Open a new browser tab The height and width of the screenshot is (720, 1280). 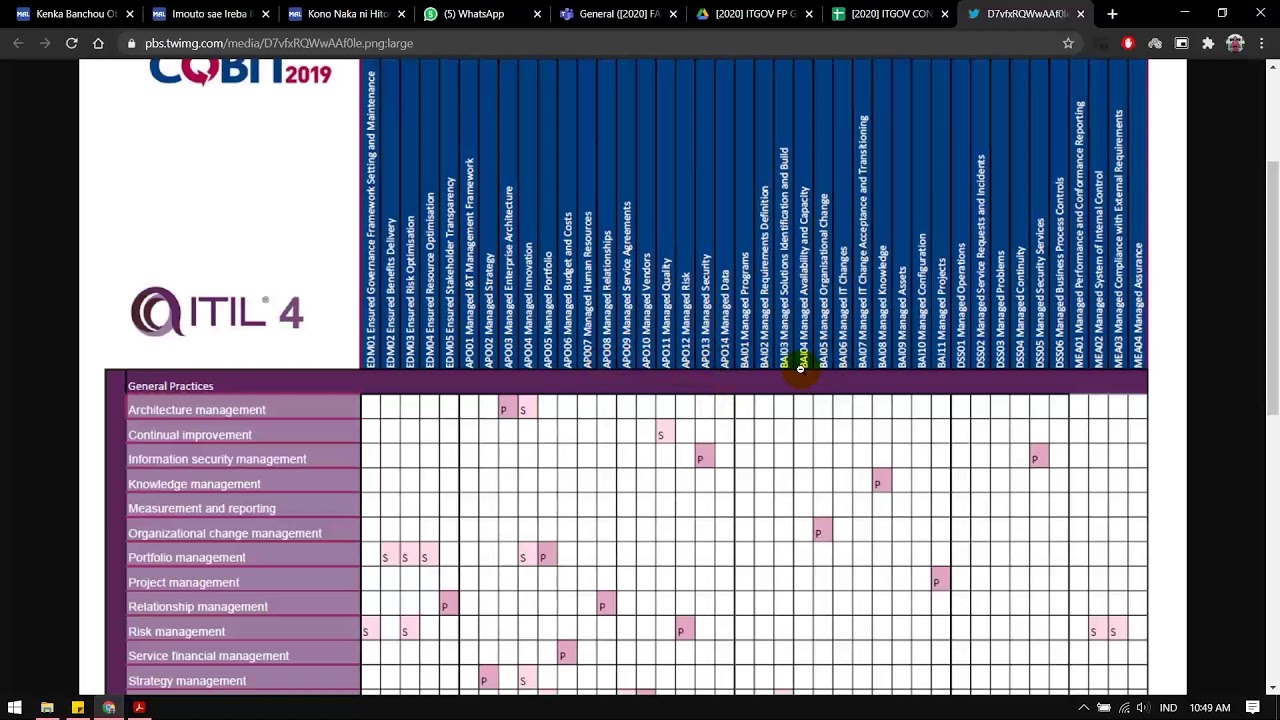click(1112, 14)
